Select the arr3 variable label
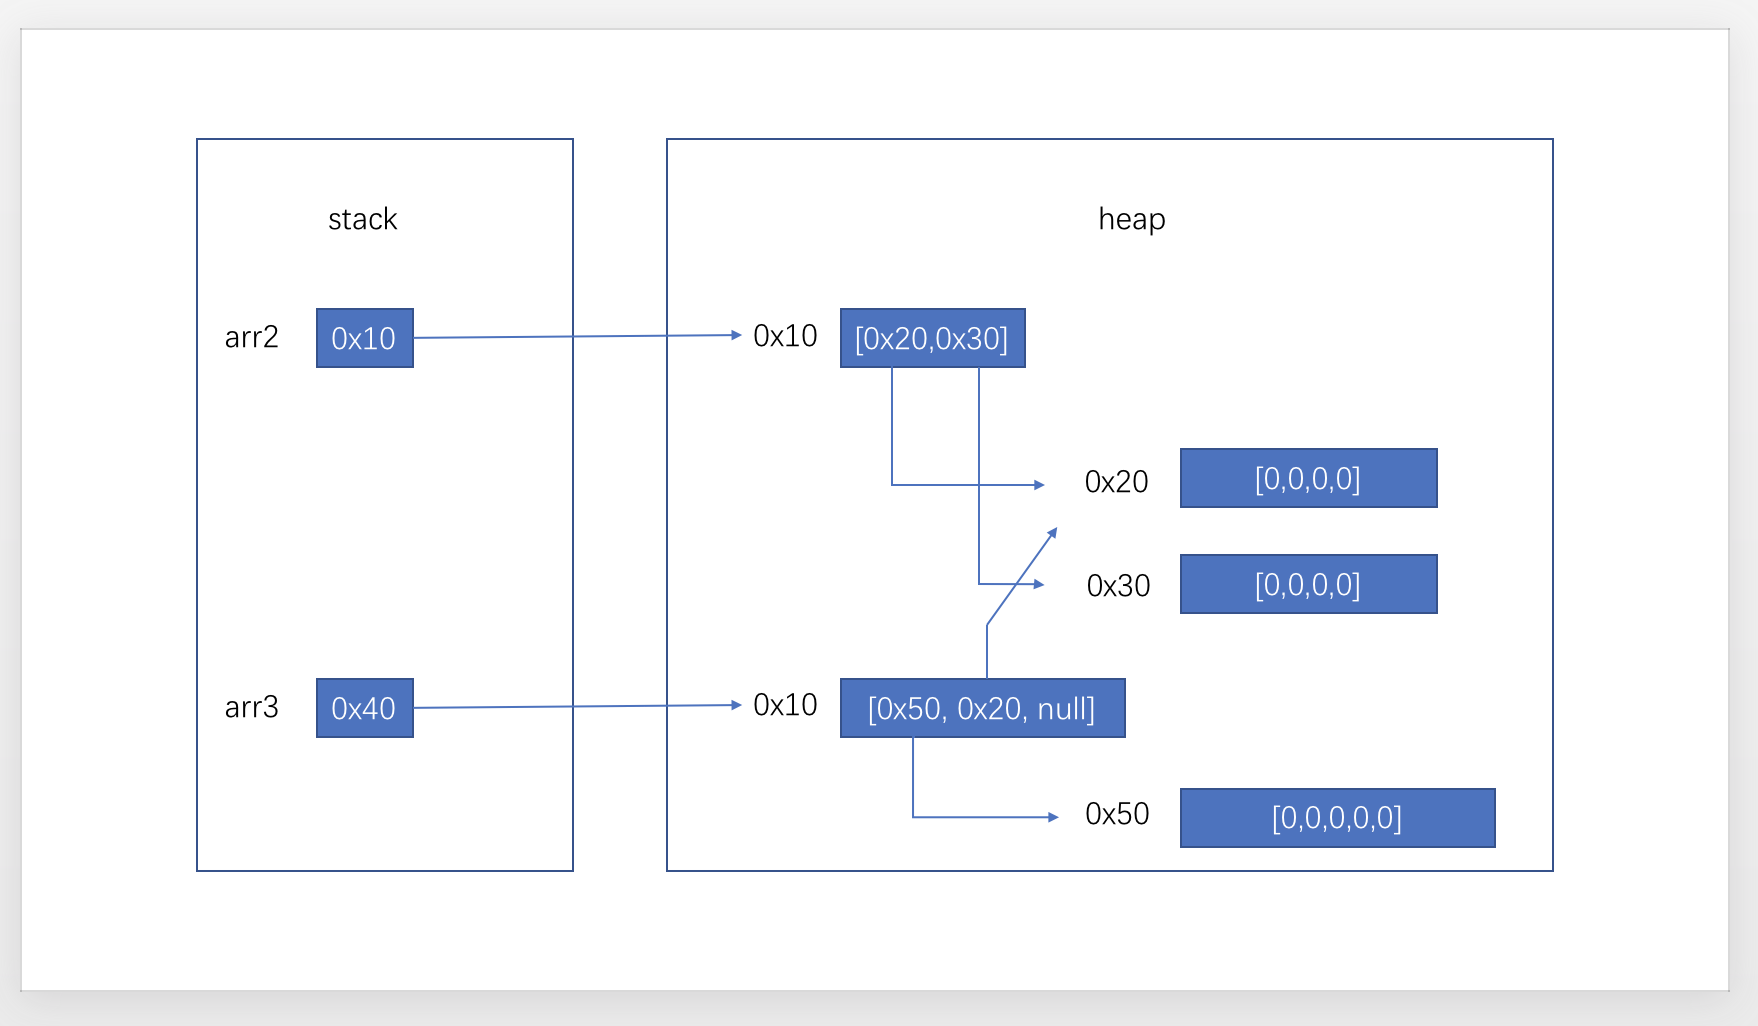Screen dimensions: 1758x1026 [x=251, y=707]
